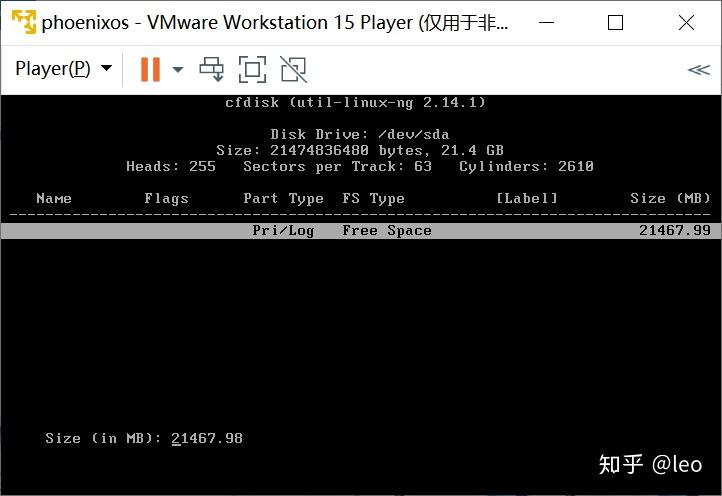Click the Name column header
This screenshot has height=496, width=722.
coord(54,198)
